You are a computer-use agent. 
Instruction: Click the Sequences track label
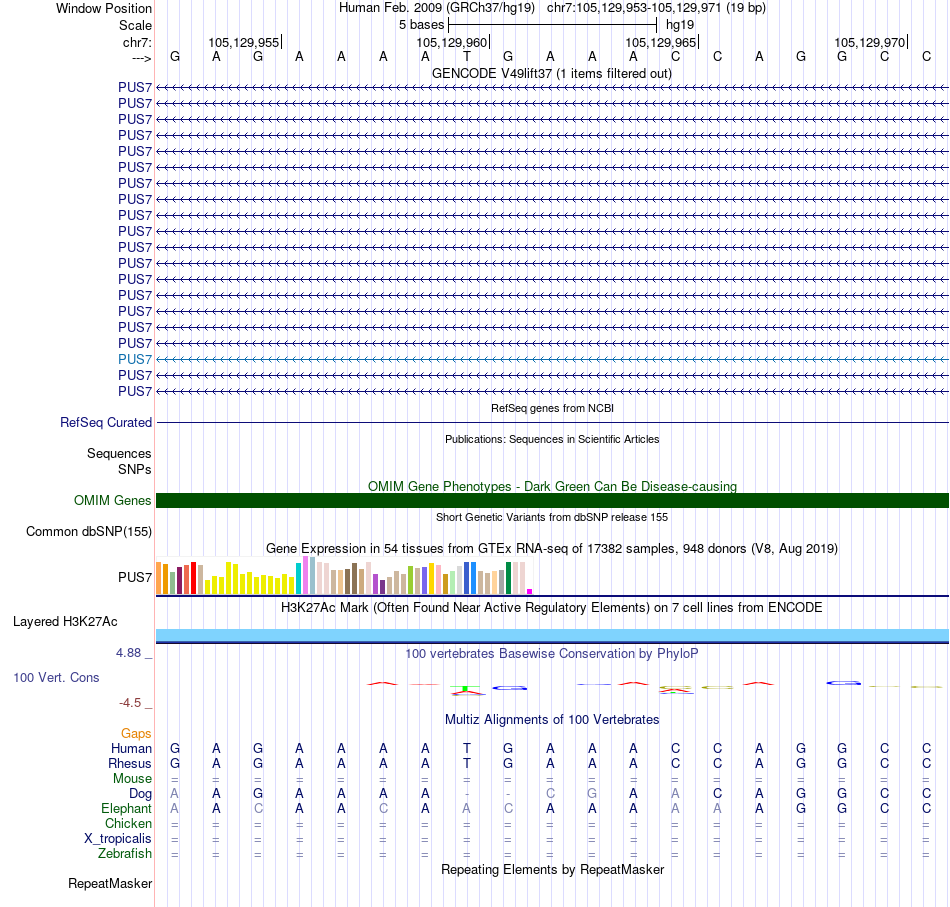tap(119, 453)
